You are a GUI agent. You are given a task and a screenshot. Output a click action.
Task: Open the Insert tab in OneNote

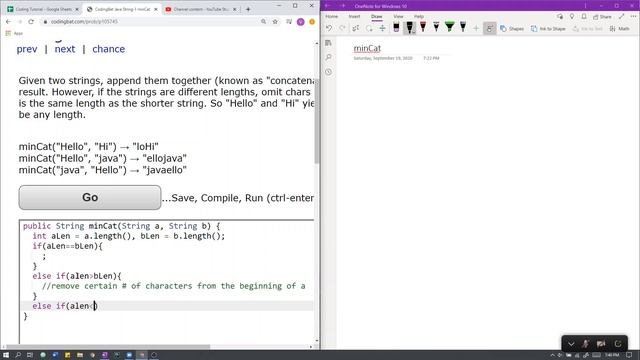[354, 16]
